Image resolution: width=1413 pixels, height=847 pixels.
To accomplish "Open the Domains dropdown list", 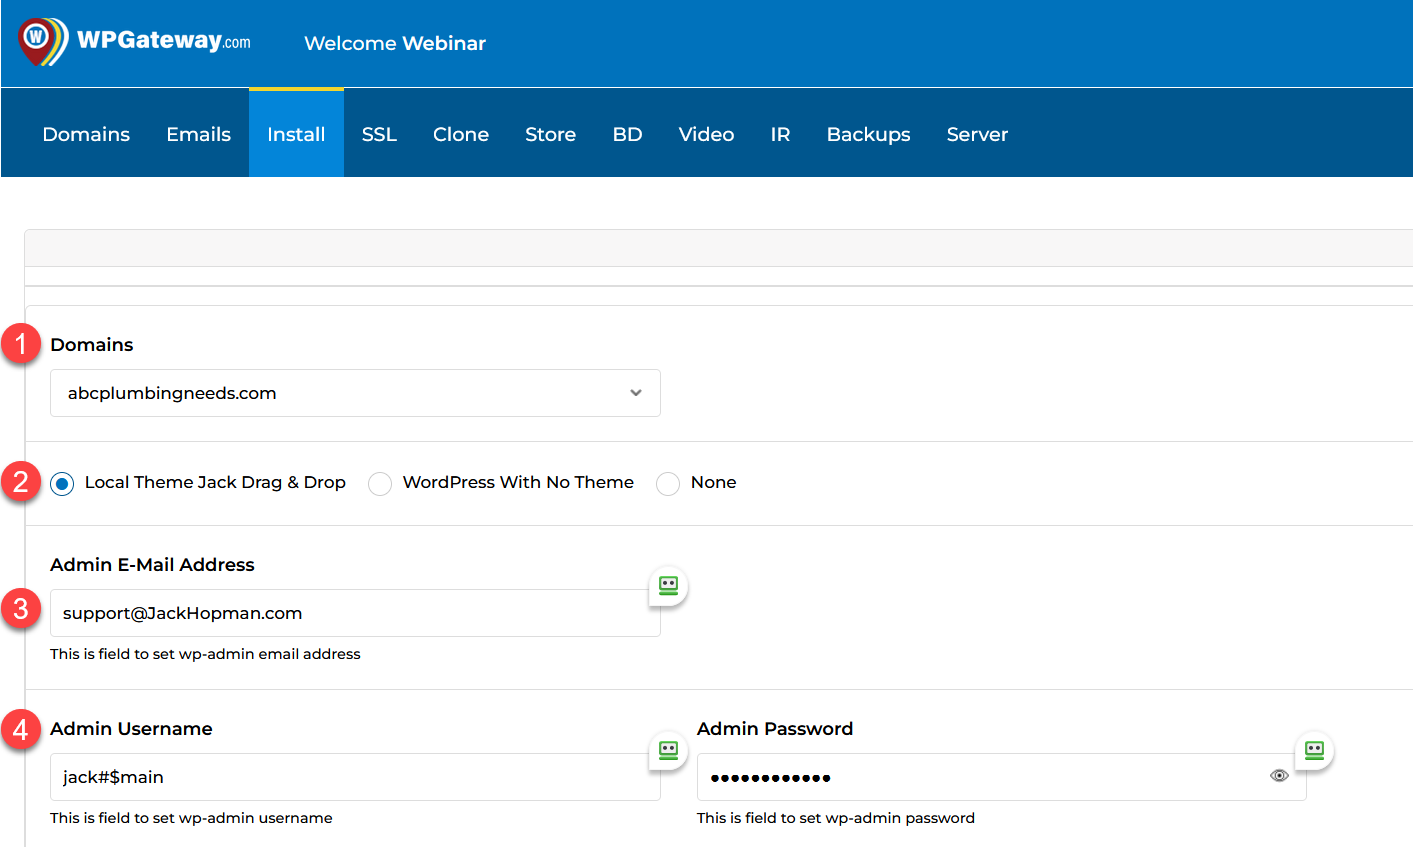I will pos(355,393).
